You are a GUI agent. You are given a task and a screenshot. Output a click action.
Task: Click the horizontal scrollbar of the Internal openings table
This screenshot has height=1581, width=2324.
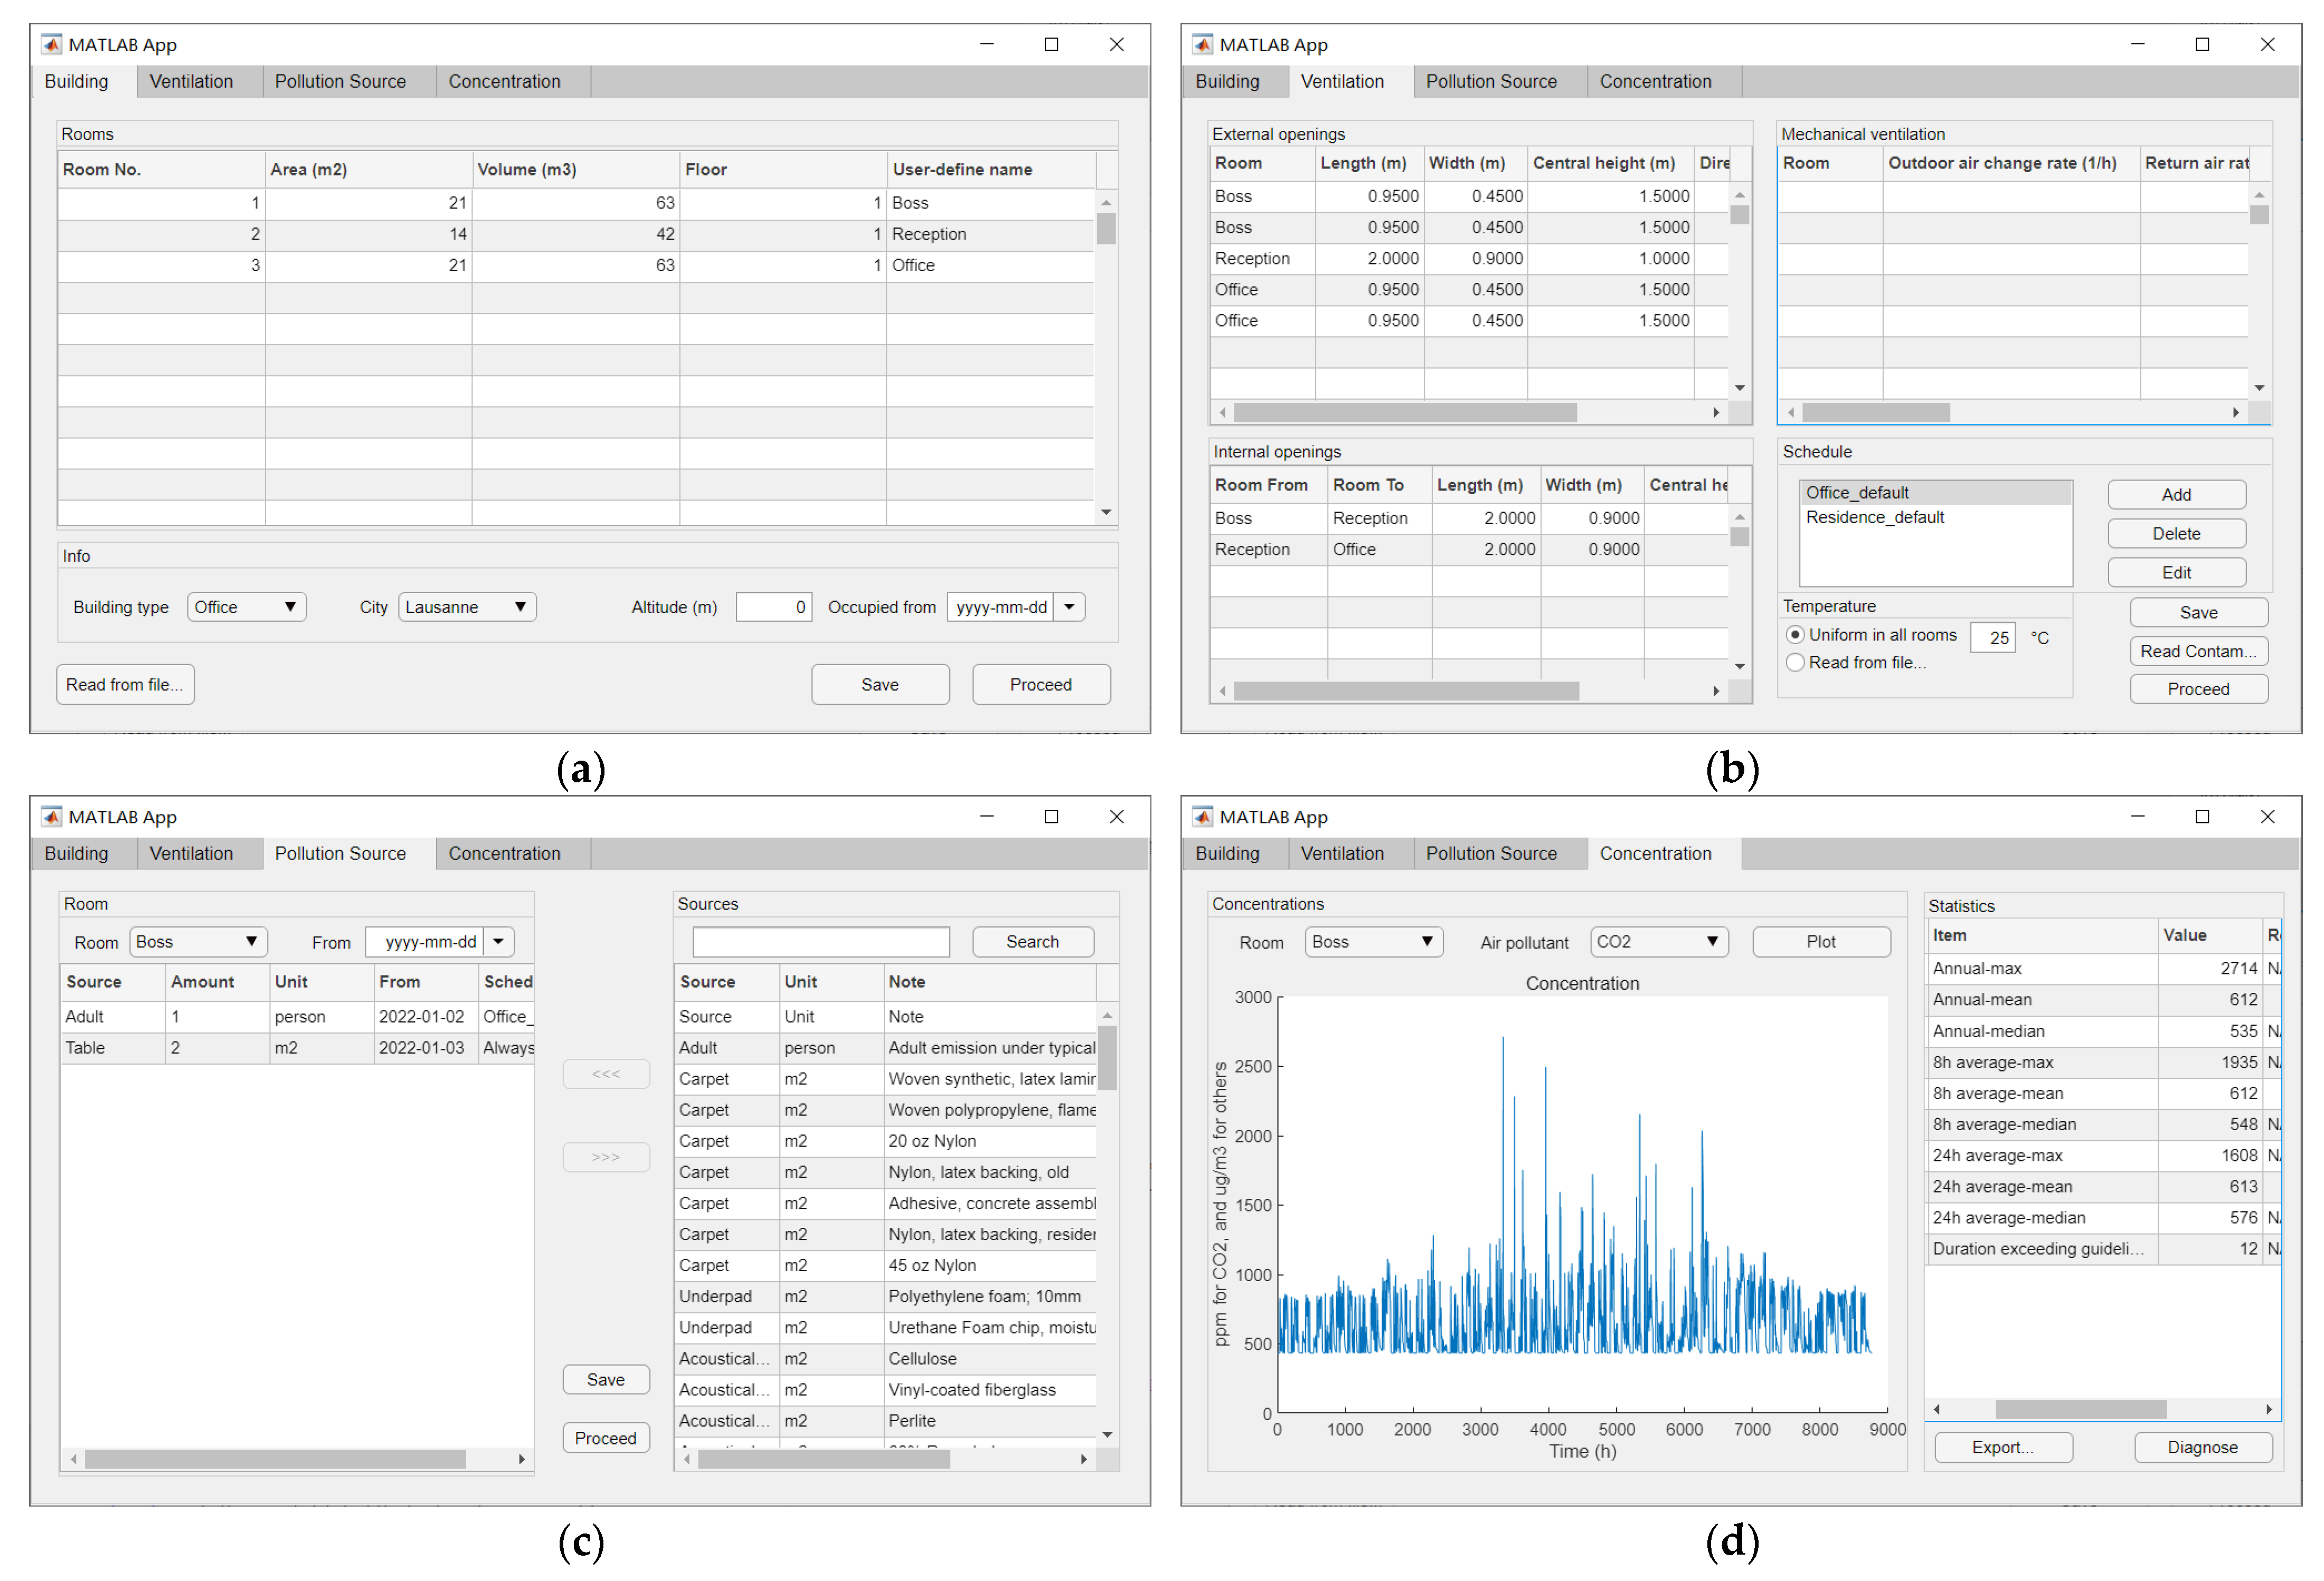tap(1405, 691)
